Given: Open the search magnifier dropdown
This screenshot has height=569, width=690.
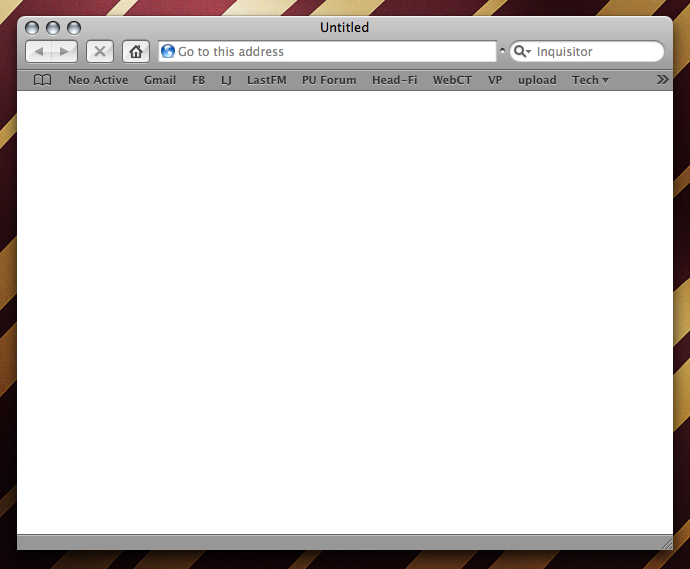Looking at the screenshot, I should pos(522,51).
